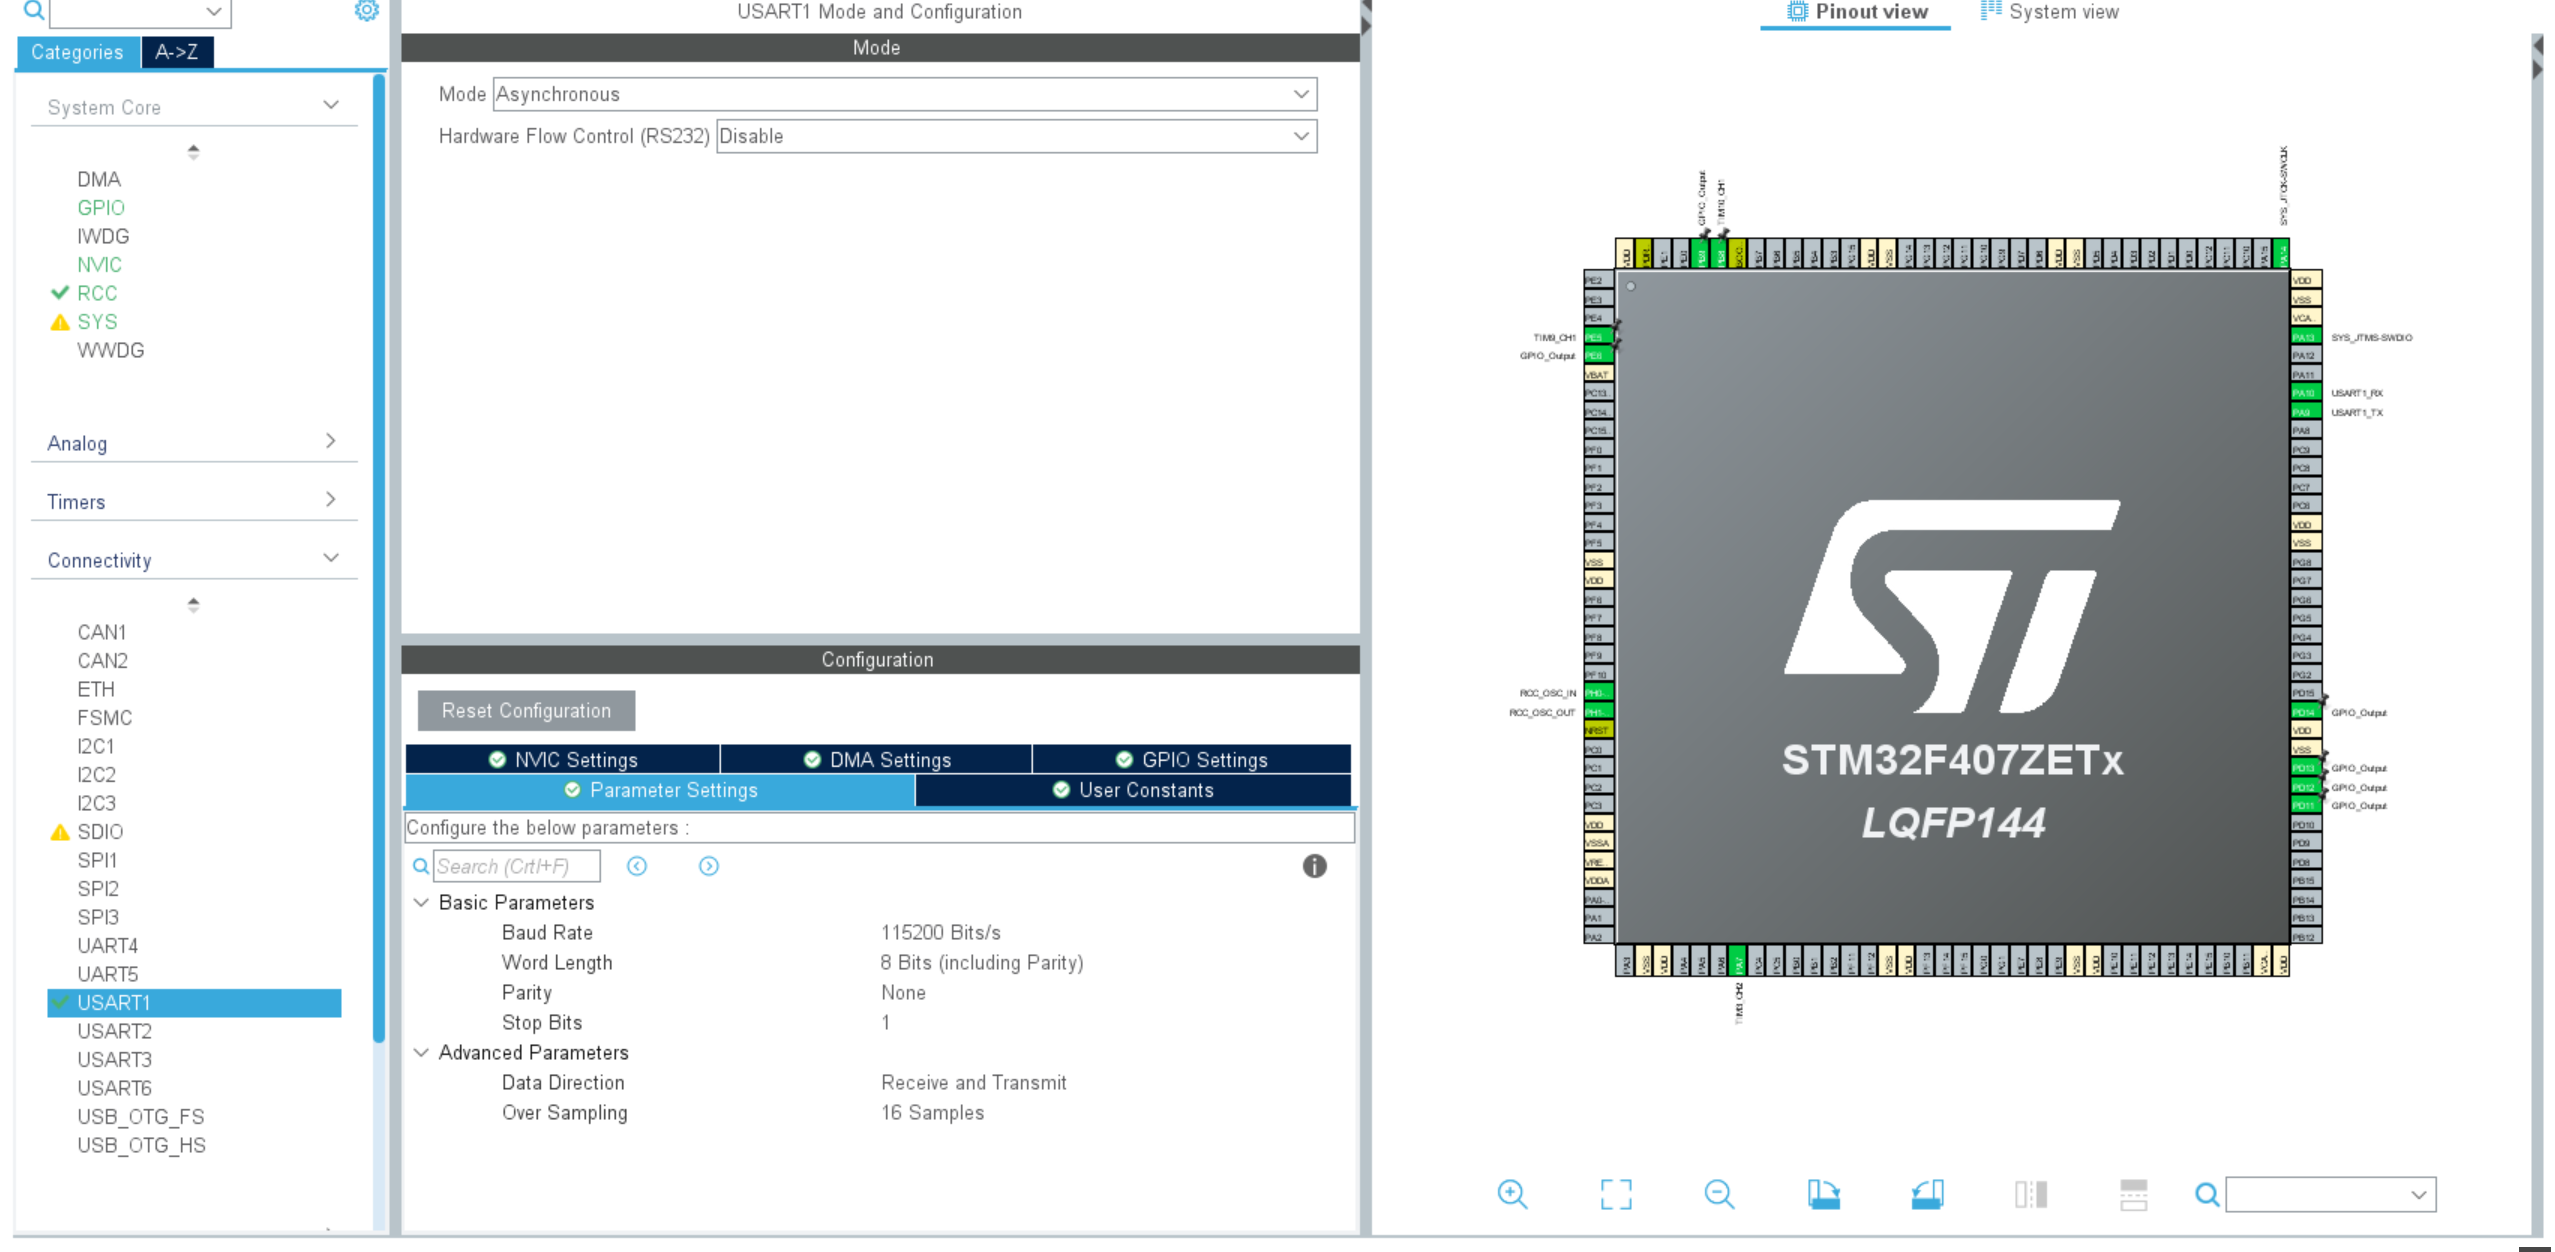Switch to the Categories tab
This screenshot has height=1252, width=2555.
pyautogui.click(x=77, y=52)
